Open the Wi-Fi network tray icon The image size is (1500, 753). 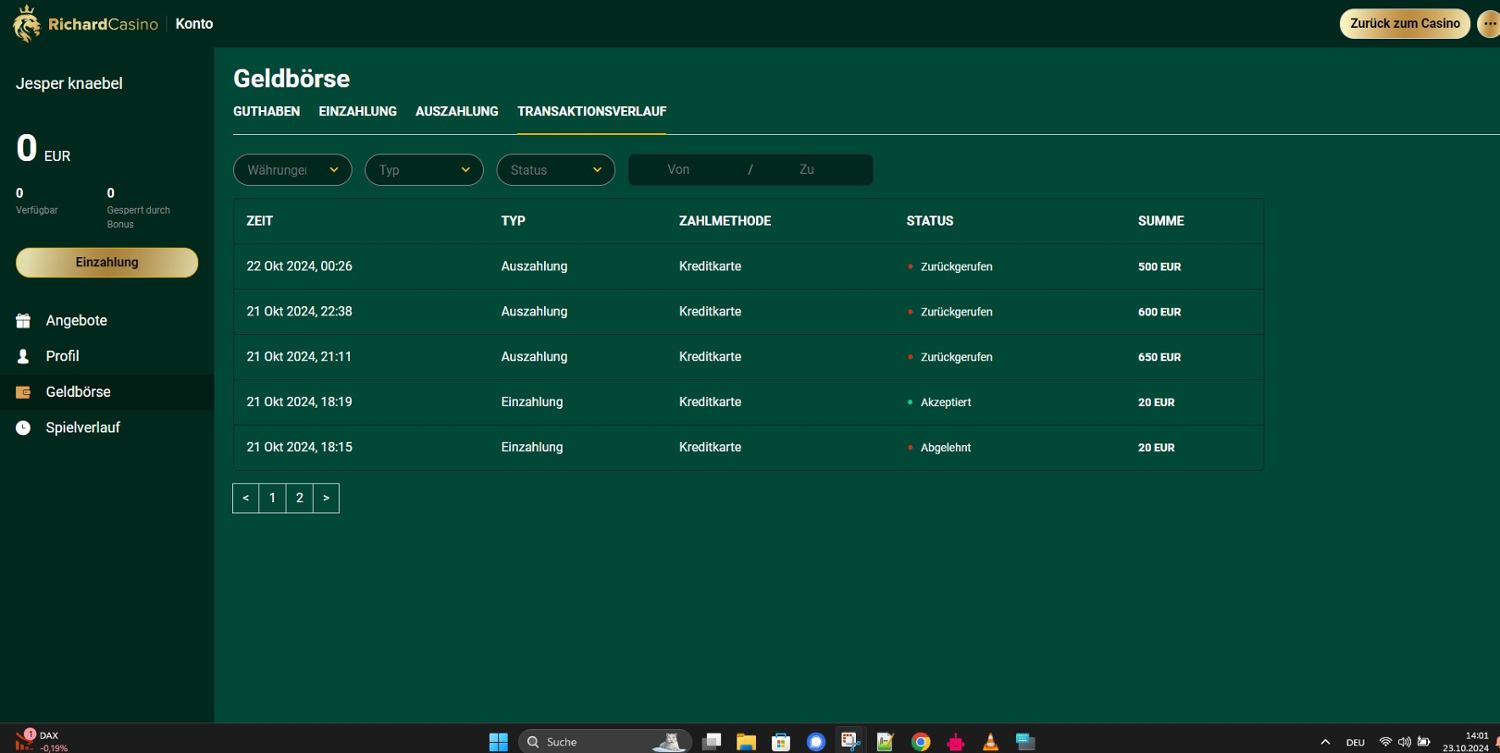point(1385,742)
